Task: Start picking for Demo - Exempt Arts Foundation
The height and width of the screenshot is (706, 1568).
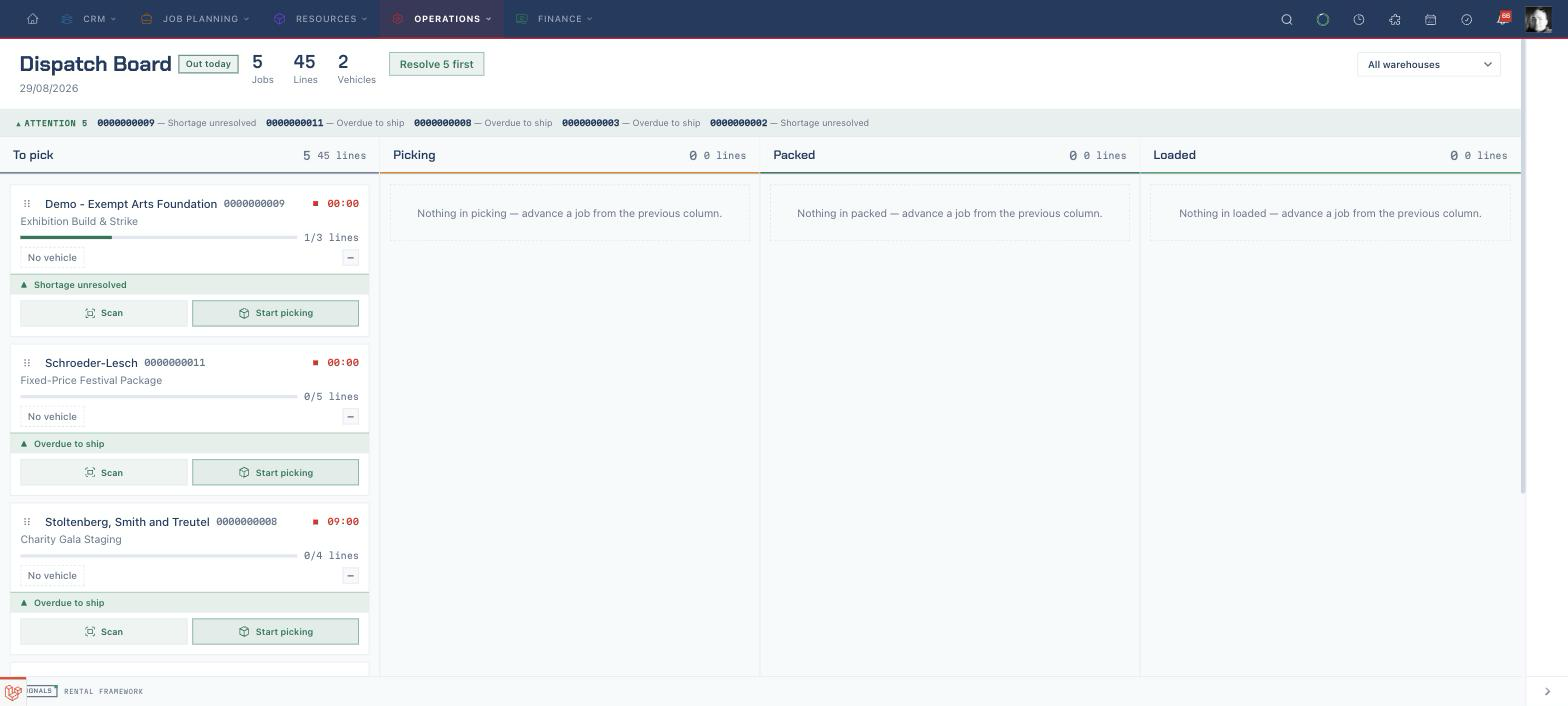Action: [275, 313]
